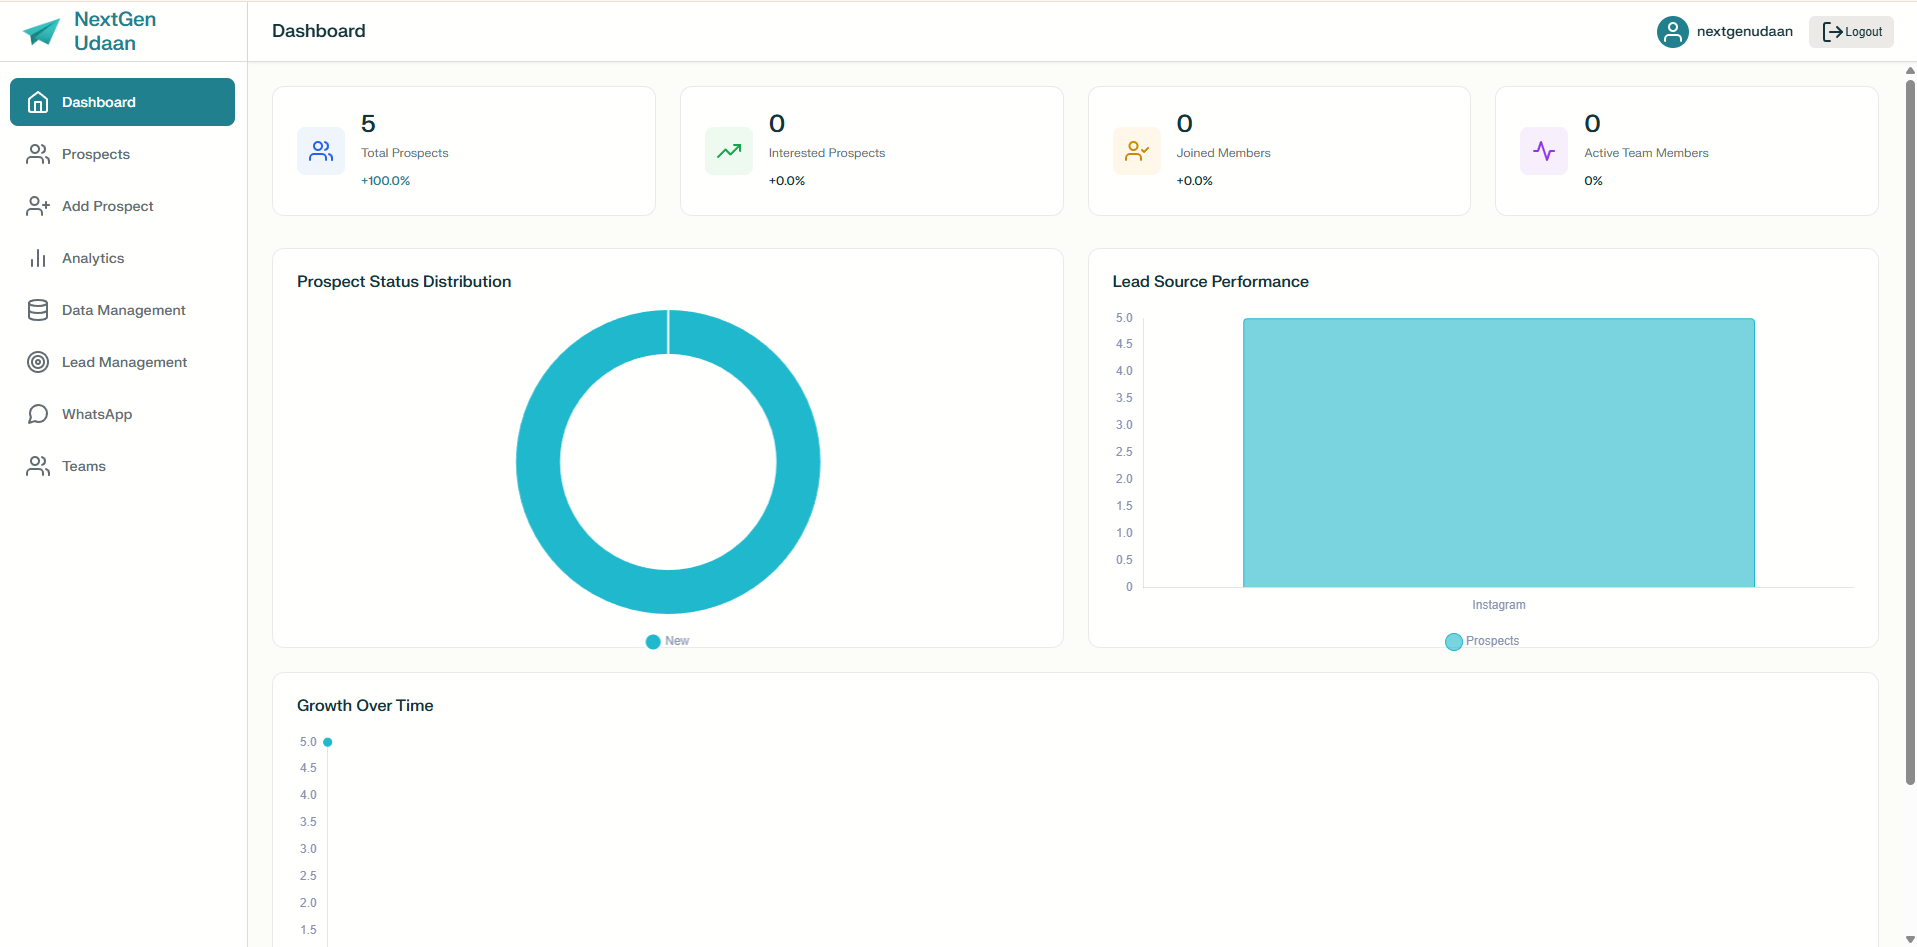Click the Logout button

[1850, 31]
